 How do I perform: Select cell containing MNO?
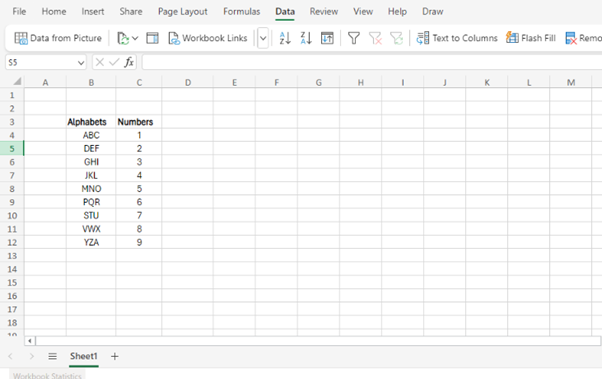[91, 189]
